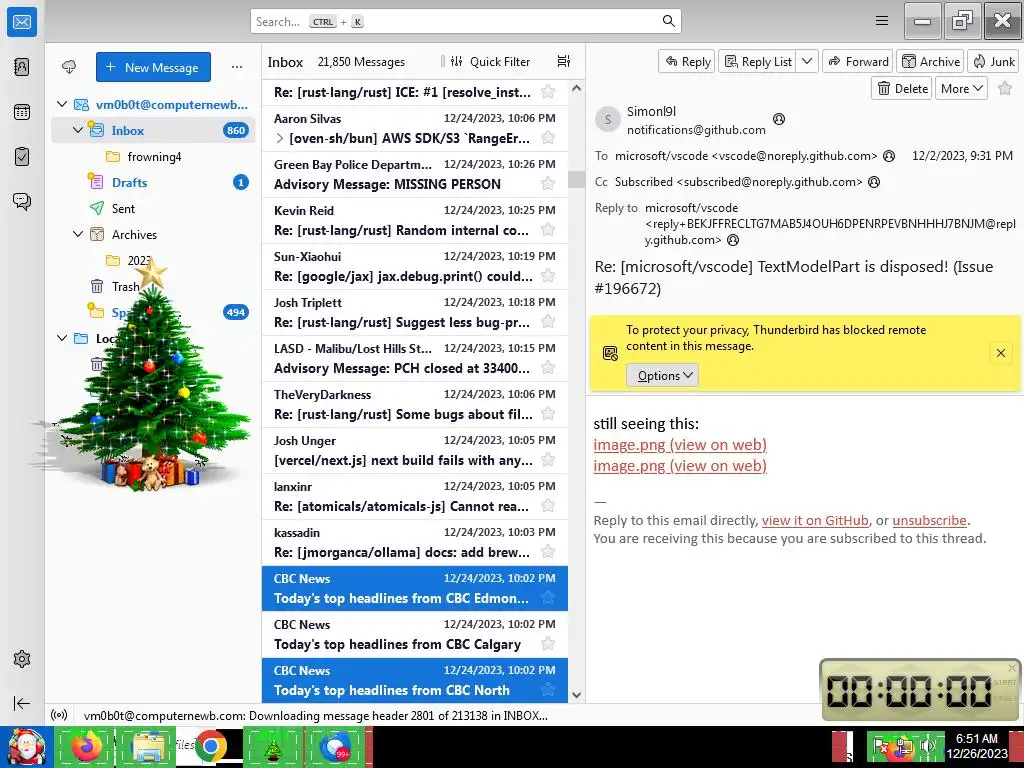Image resolution: width=1024 pixels, height=768 pixels.
Task: Open remote content Options dropdown
Action: 662,376
